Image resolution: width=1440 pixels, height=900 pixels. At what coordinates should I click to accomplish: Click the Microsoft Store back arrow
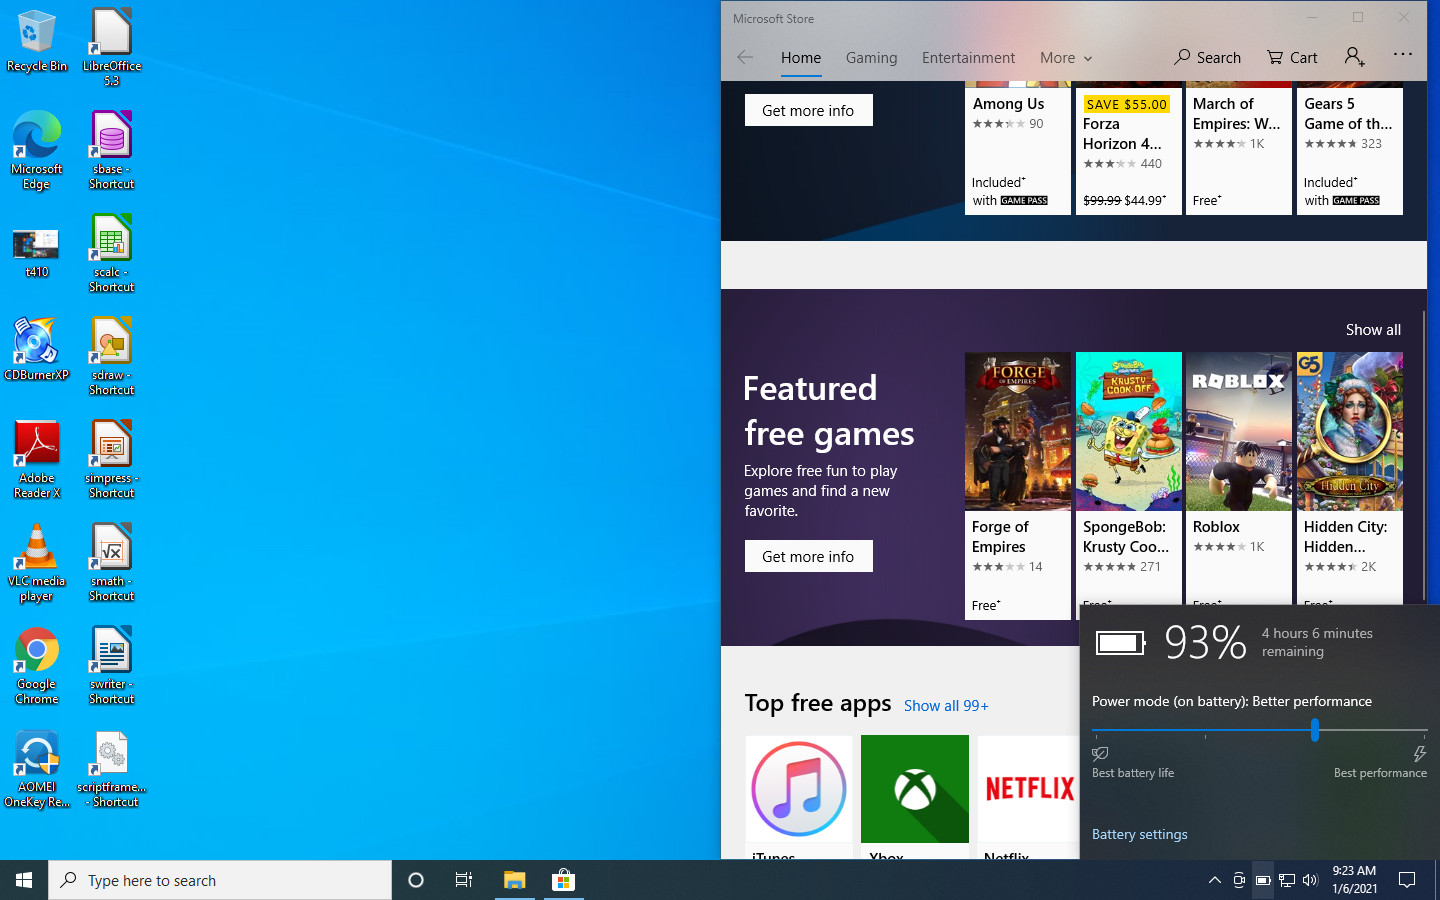tap(745, 57)
